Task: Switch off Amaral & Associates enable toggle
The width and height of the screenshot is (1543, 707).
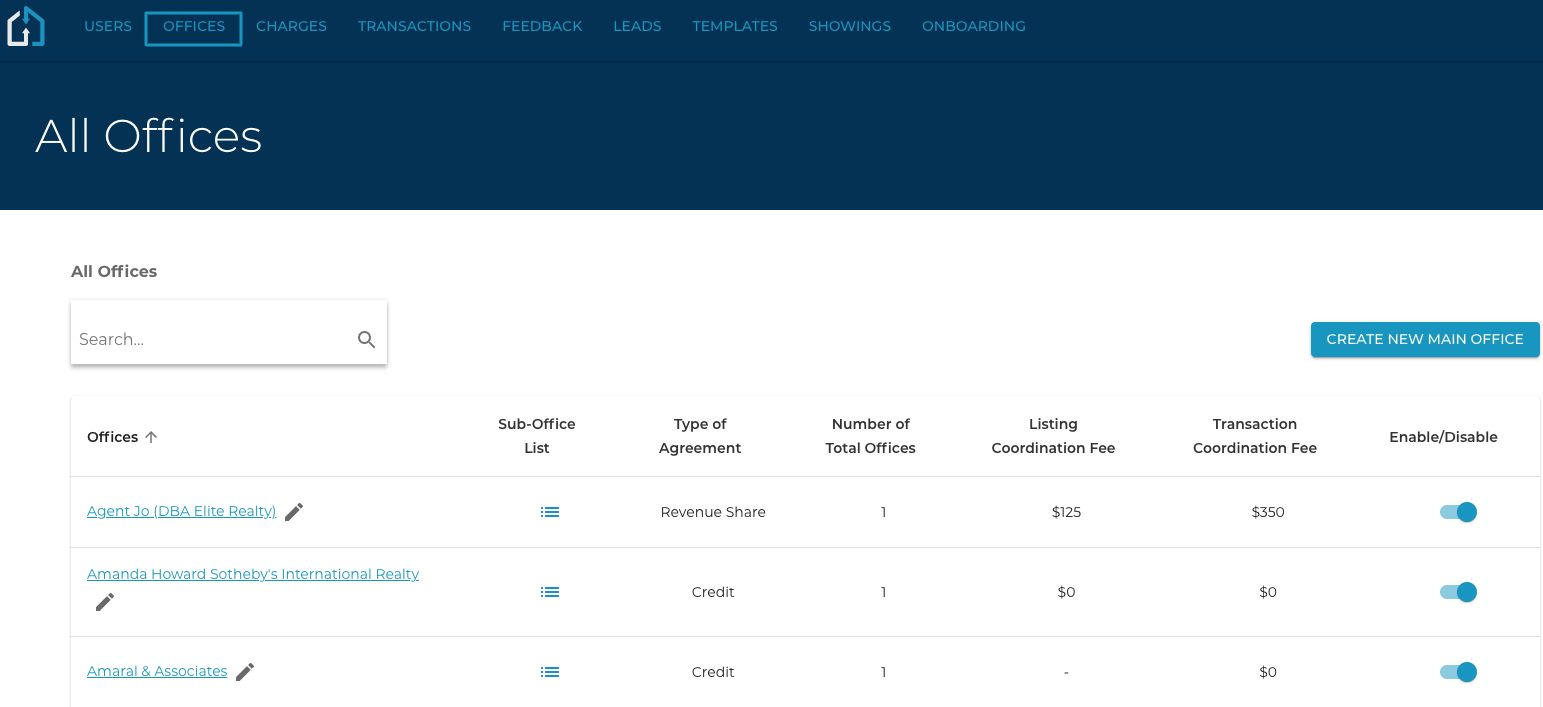Action: (1458, 672)
